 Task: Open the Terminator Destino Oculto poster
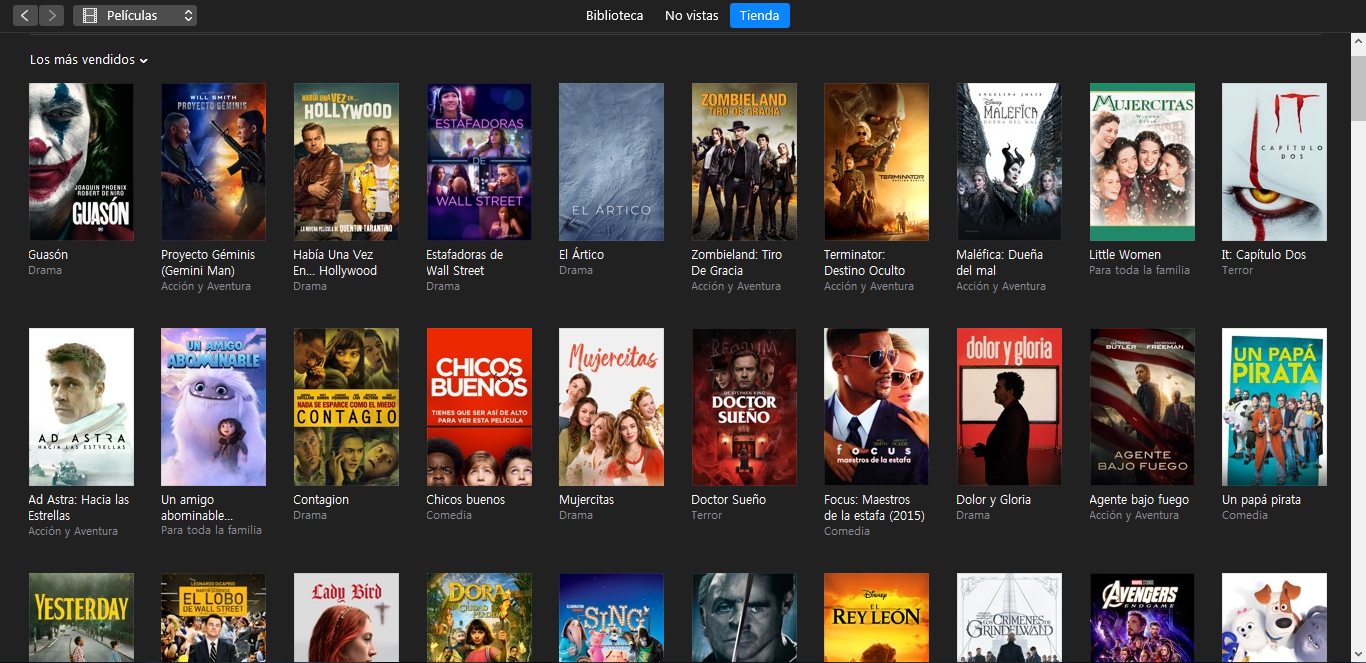tap(876, 162)
